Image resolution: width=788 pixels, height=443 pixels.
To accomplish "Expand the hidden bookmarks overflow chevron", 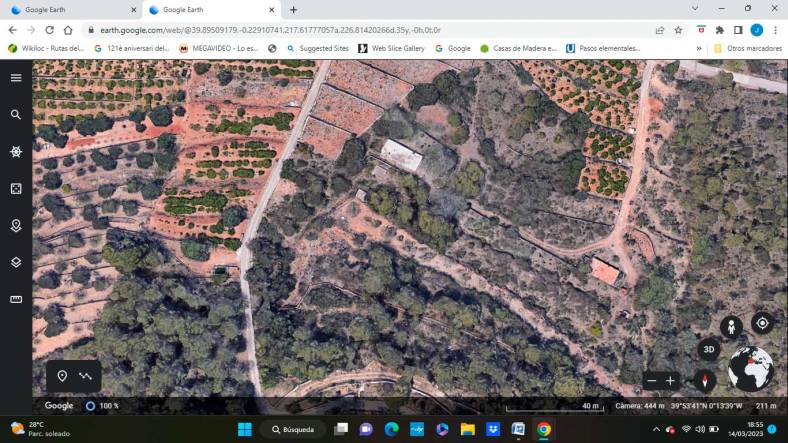I will pos(699,48).
